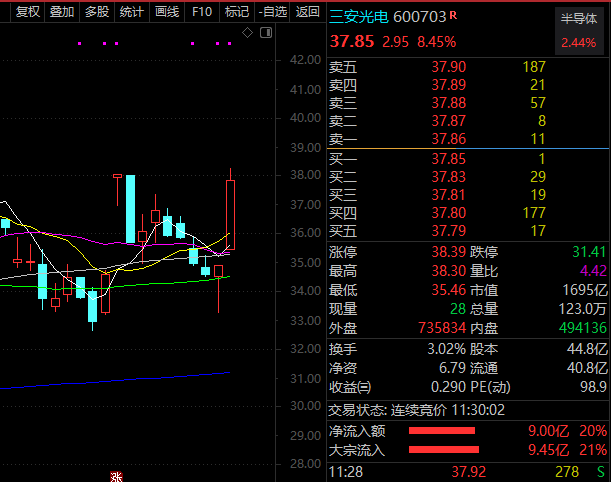
Task: Select 卖五 price 37.90
Action: [x=449, y=67]
